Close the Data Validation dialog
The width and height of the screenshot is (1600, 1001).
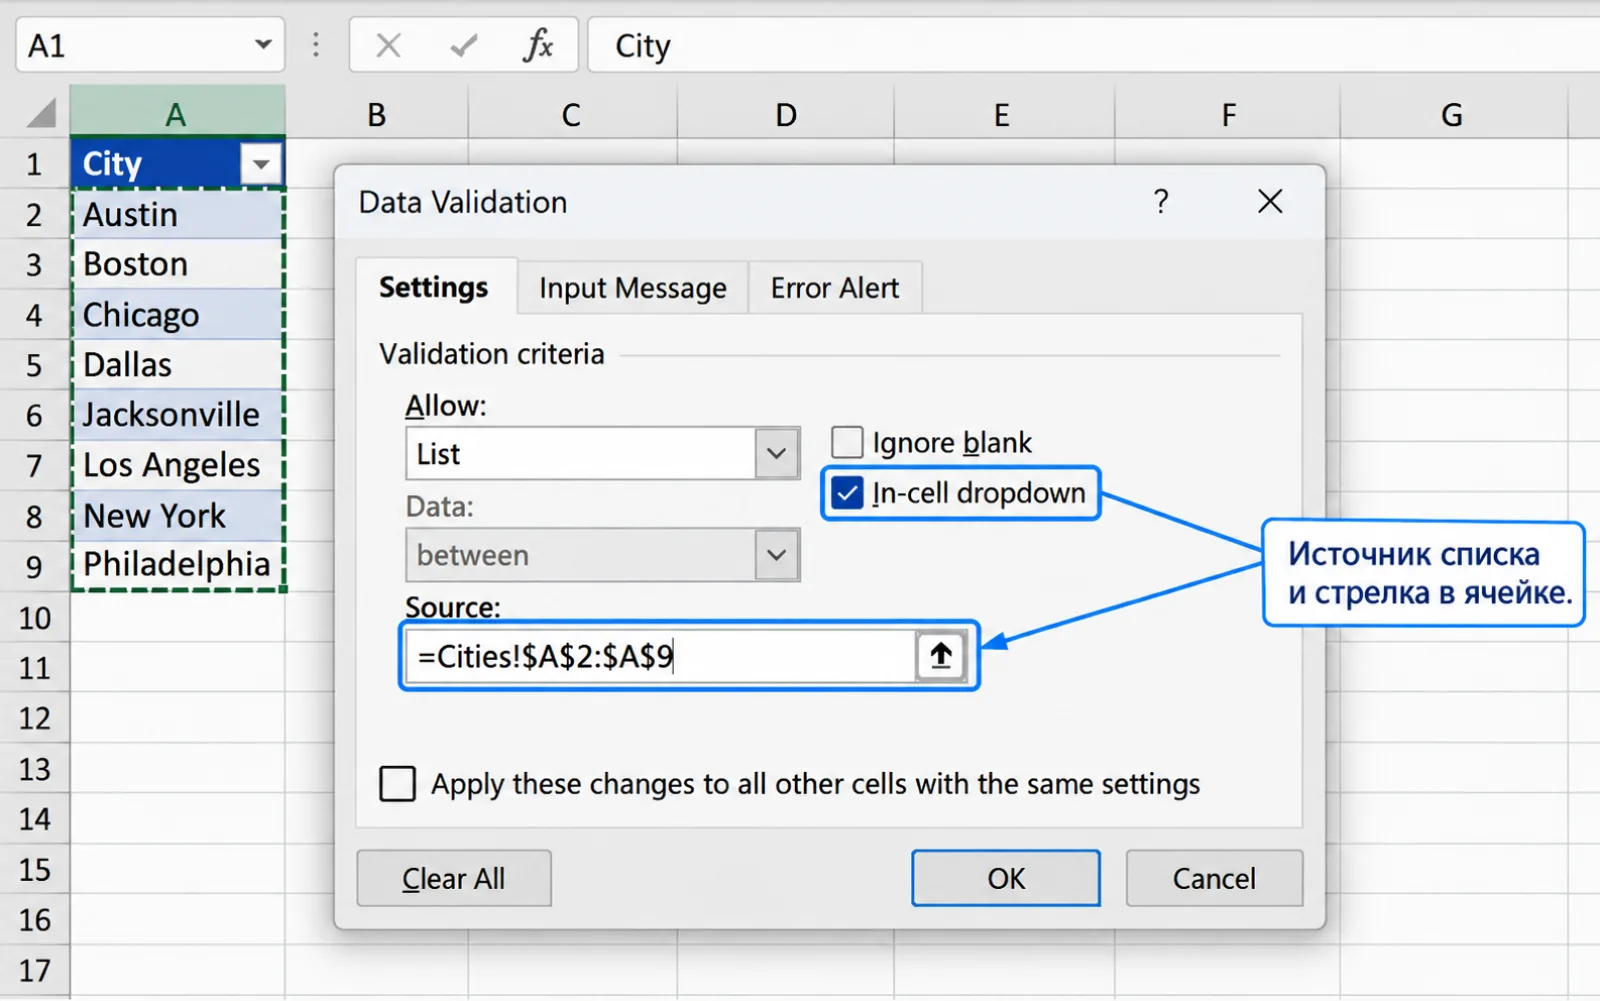point(1270,201)
